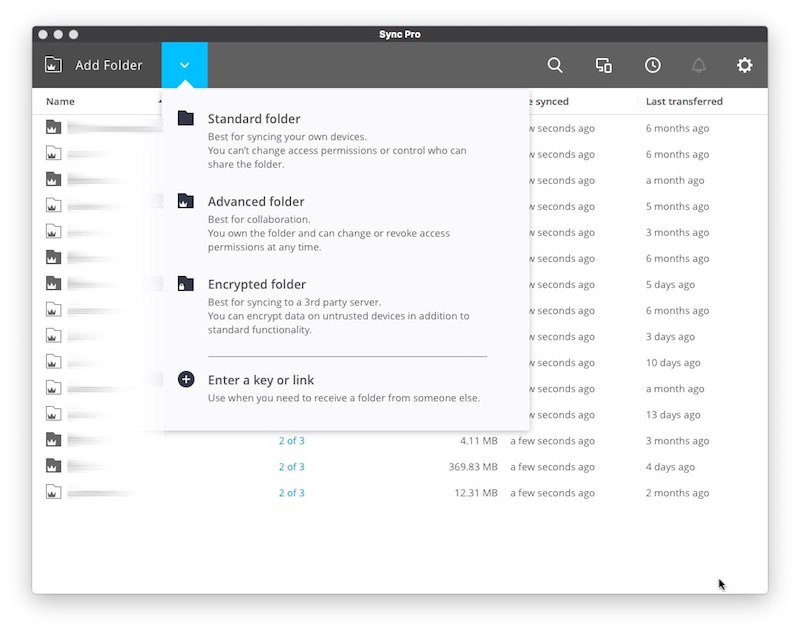Viewport: 800px width, 632px height.
Task: Click the Standard folder icon
Action: pyautogui.click(x=185, y=118)
